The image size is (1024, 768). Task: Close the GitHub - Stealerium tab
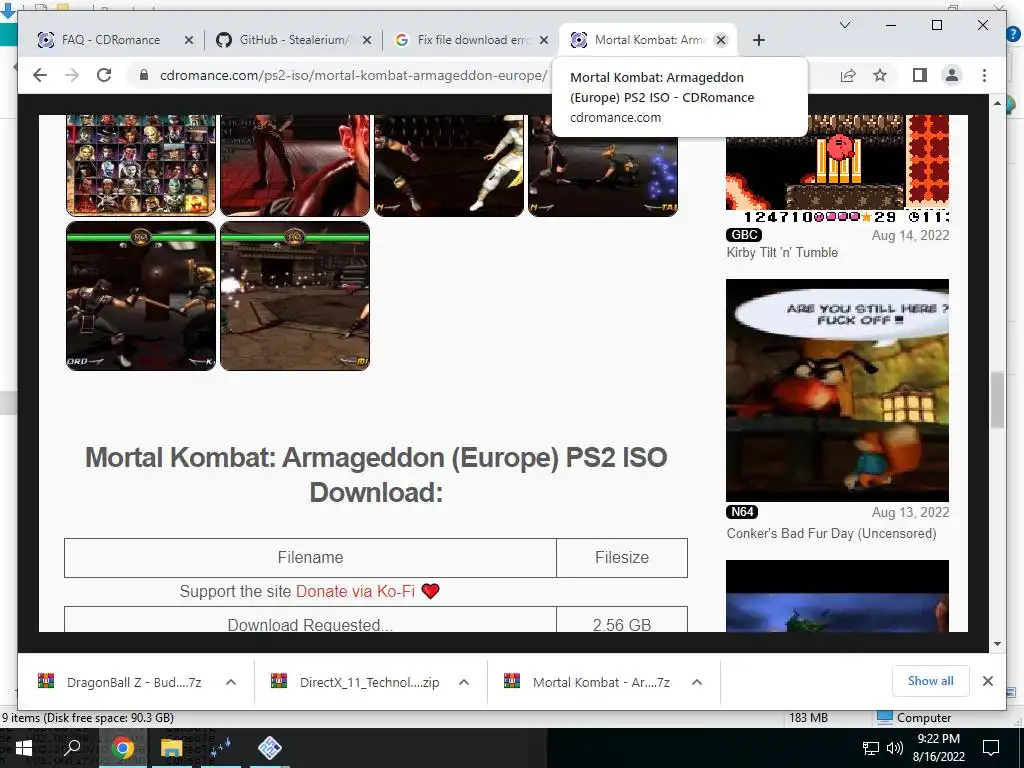[367, 40]
